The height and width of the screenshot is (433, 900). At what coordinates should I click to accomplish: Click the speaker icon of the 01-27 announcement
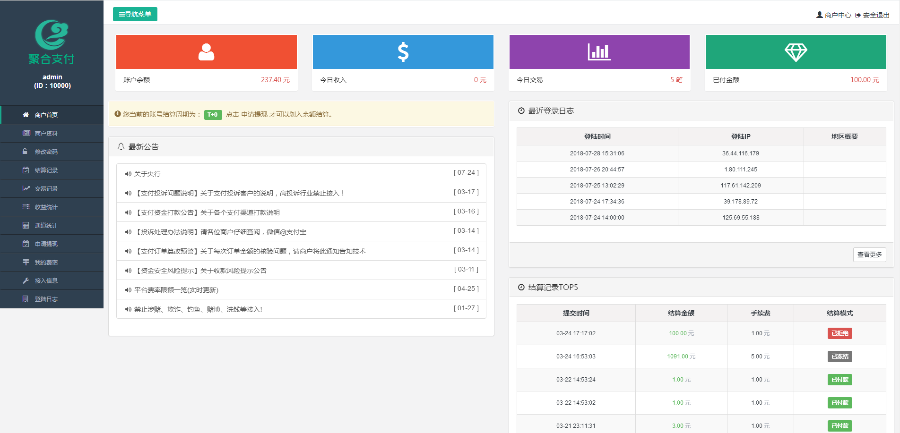point(128,309)
